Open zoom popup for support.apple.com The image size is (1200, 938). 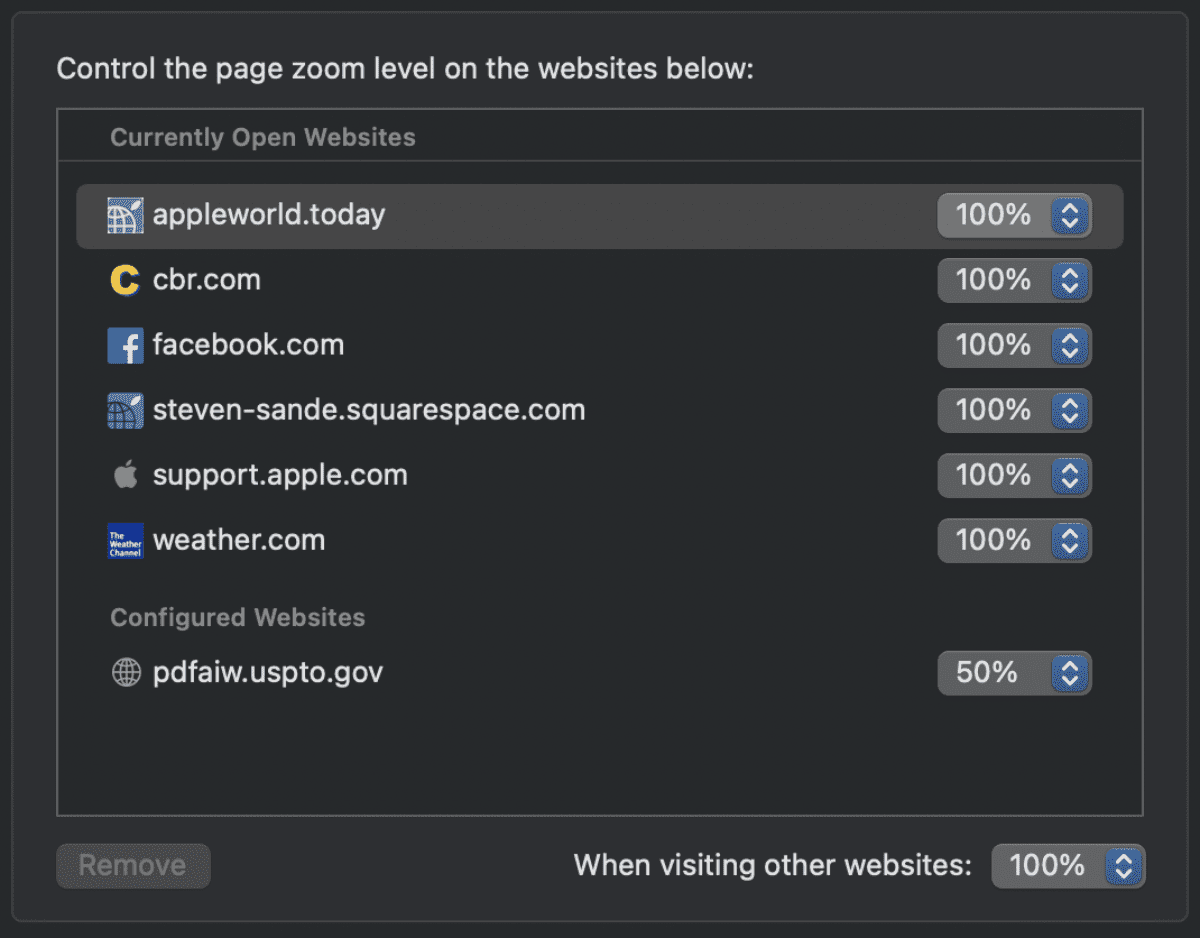(x=1014, y=476)
